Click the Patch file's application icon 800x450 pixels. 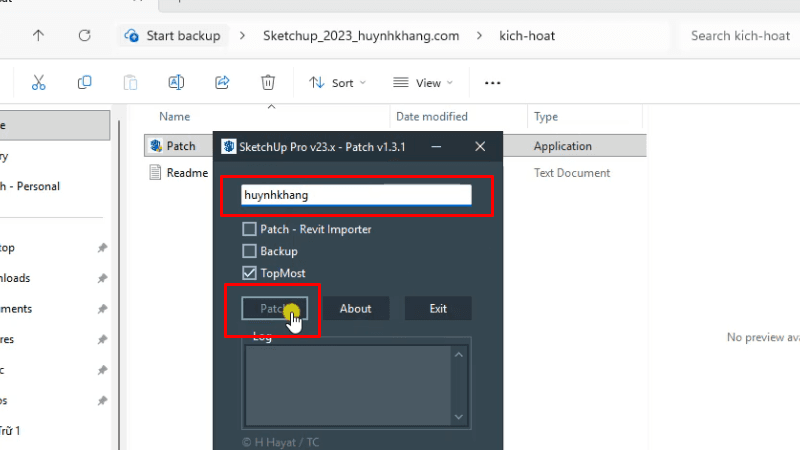pos(156,146)
